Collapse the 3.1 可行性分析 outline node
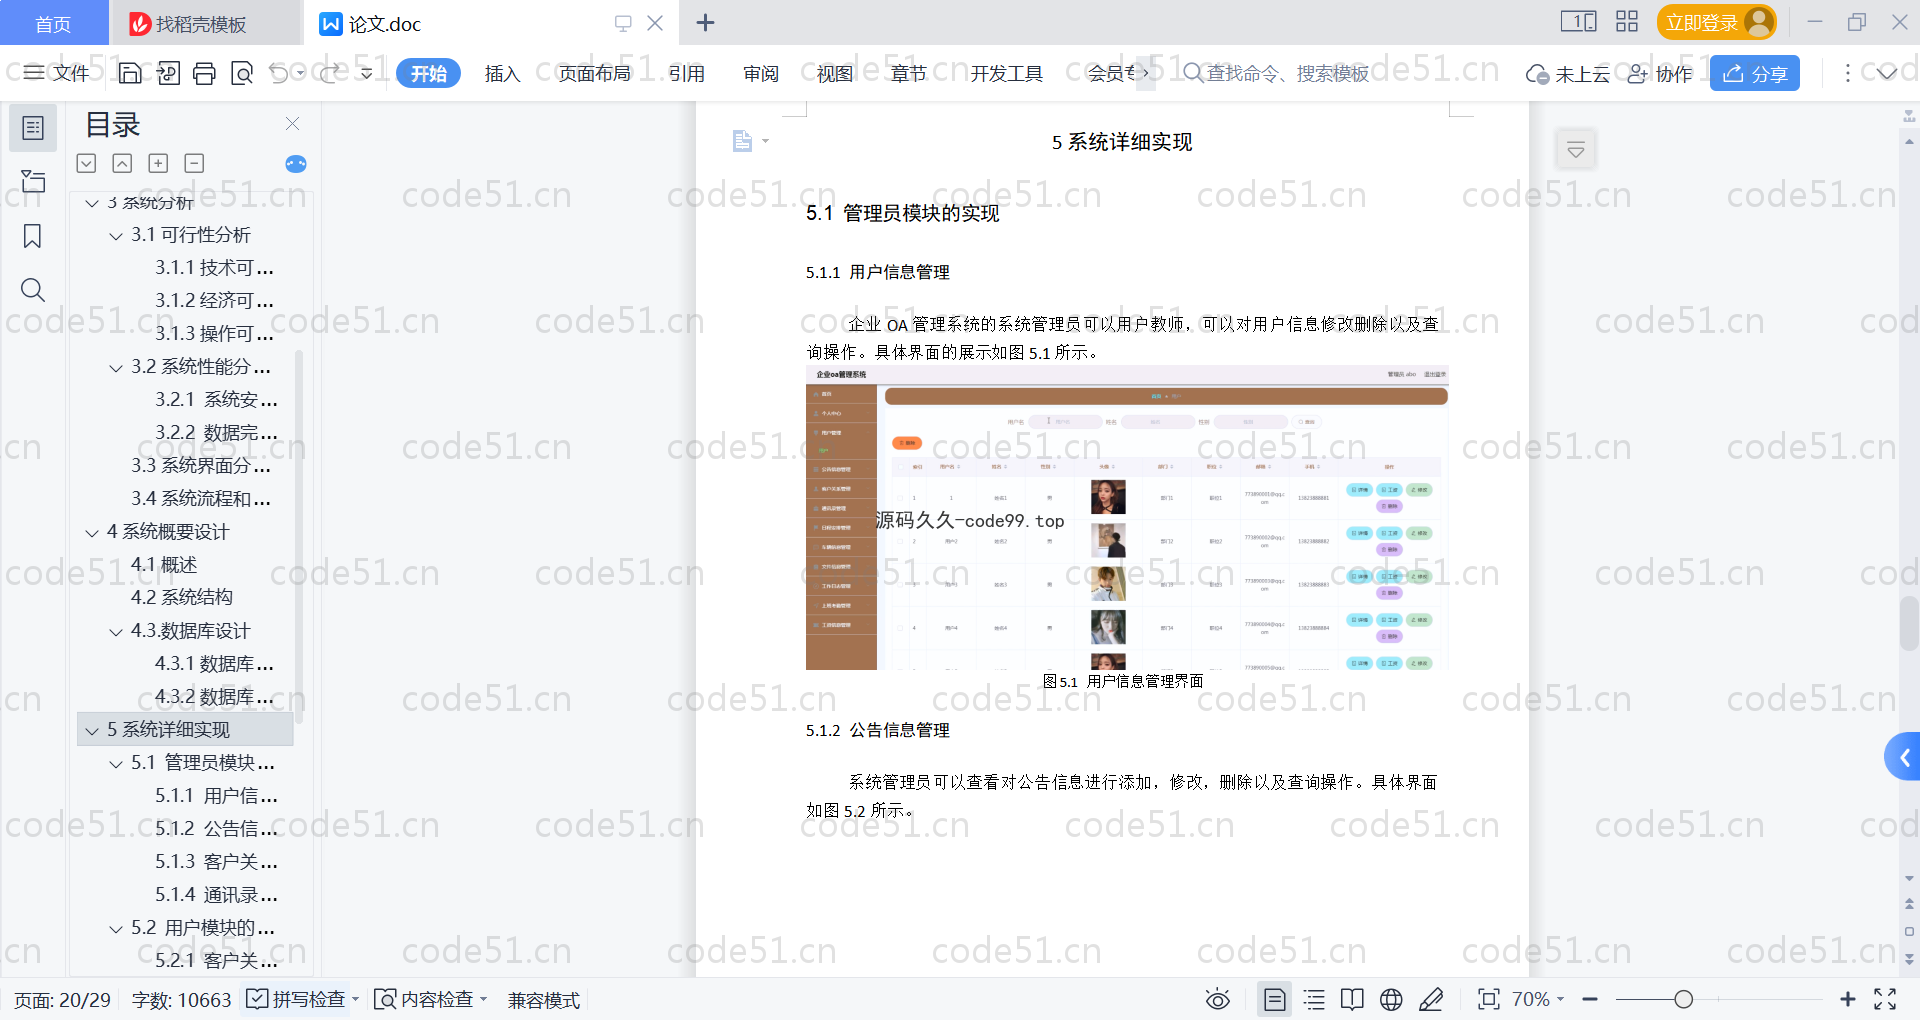The image size is (1920, 1020). pyautogui.click(x=116, y=236)
